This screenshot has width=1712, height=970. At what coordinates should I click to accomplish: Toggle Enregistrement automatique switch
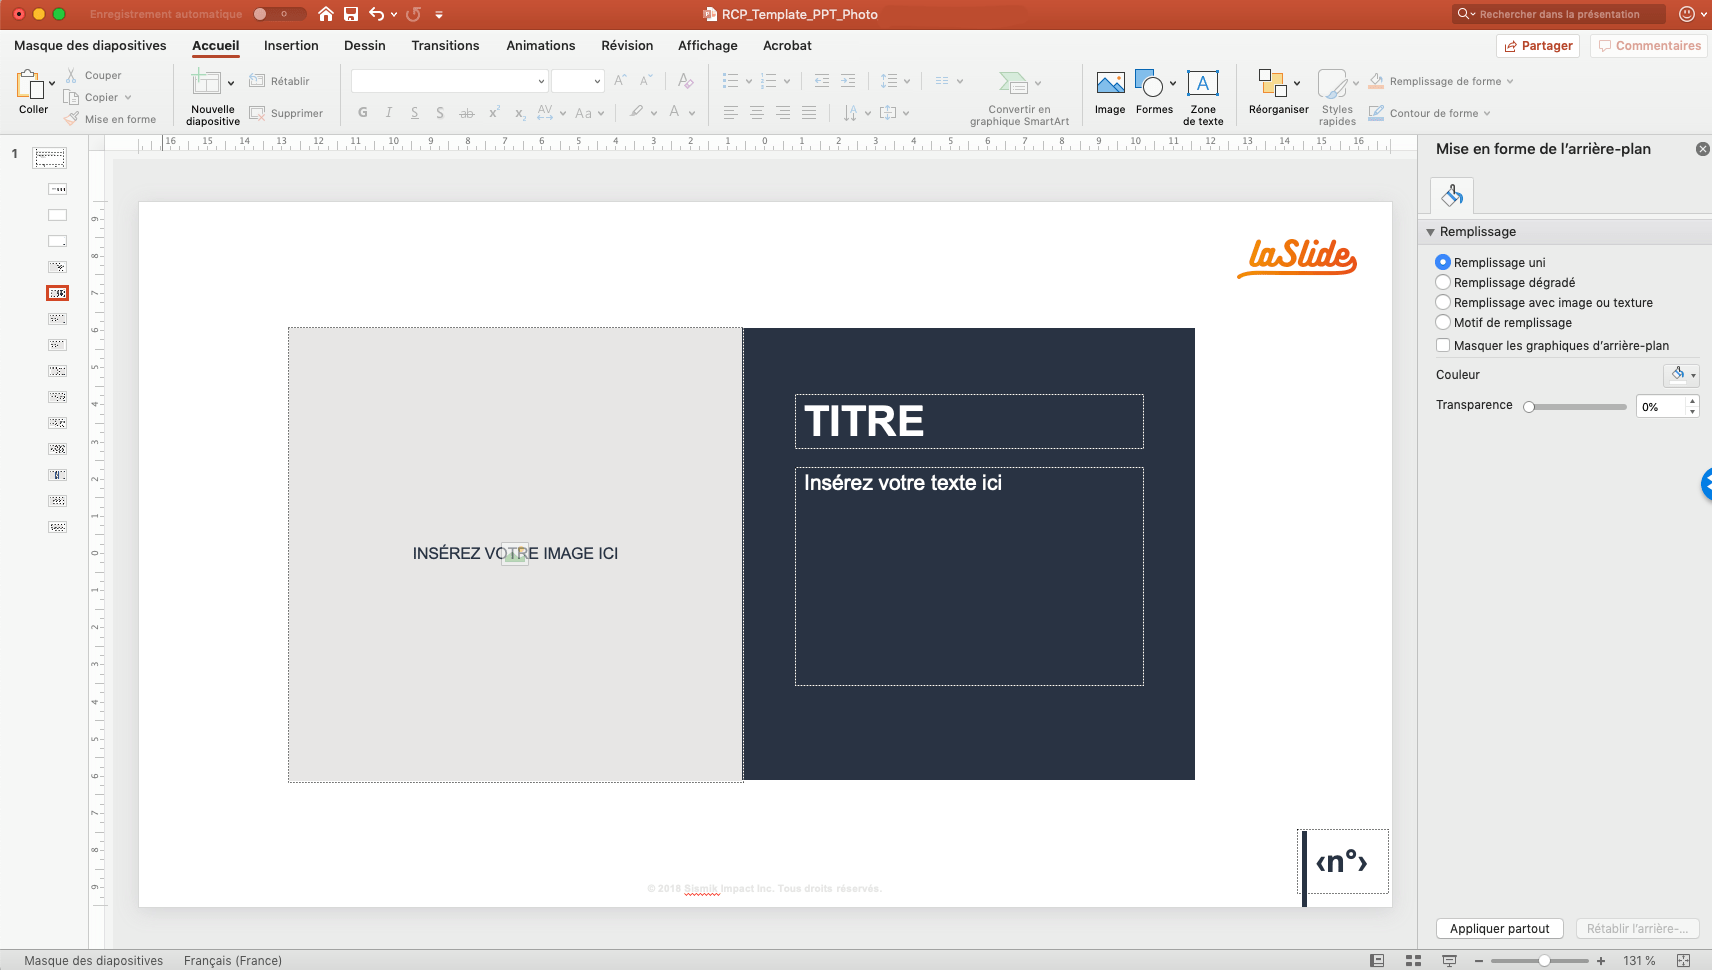click(x=279, y=14)
